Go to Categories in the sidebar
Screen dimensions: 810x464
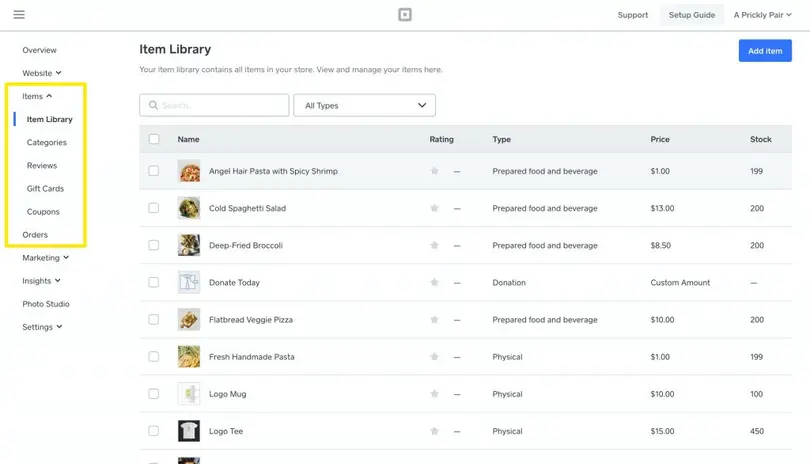click(47, 143)
